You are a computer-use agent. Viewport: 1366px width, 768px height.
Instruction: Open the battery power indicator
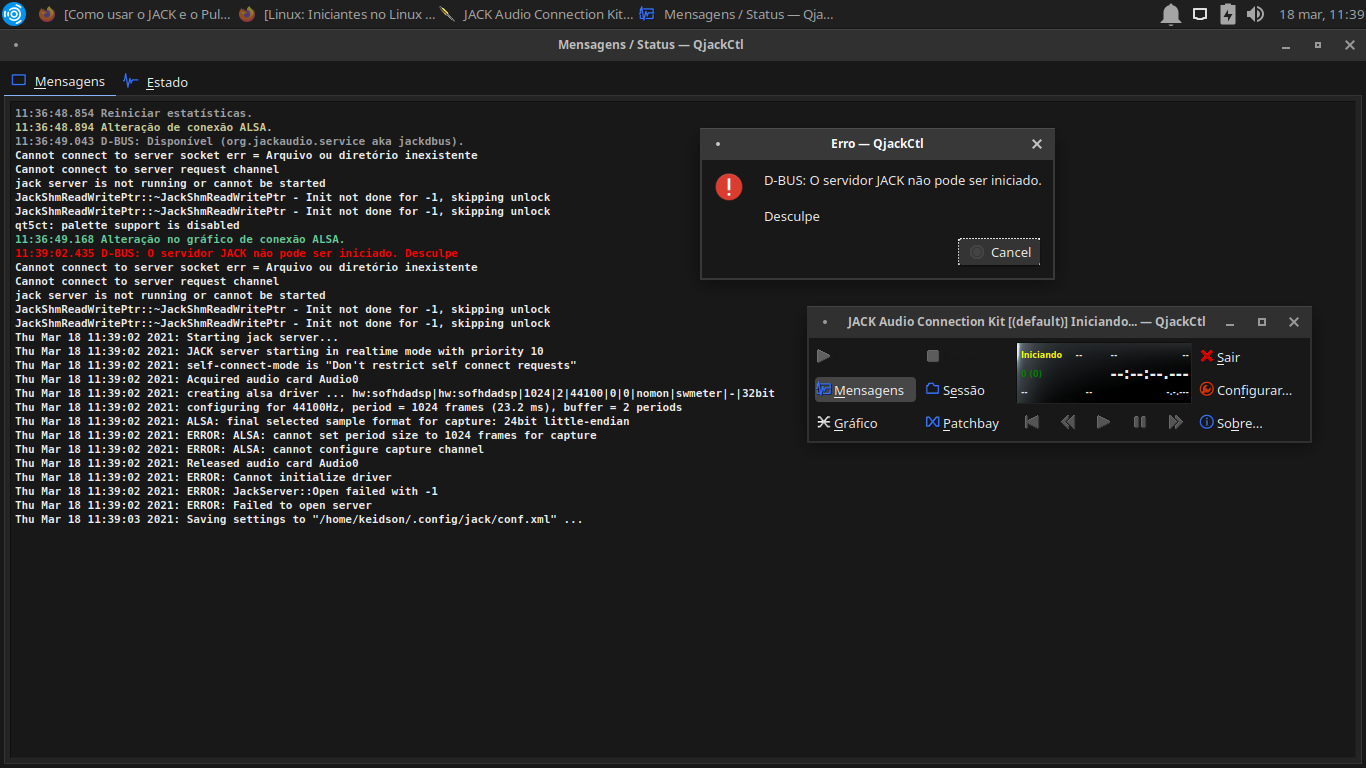[x=1228, y=14]
